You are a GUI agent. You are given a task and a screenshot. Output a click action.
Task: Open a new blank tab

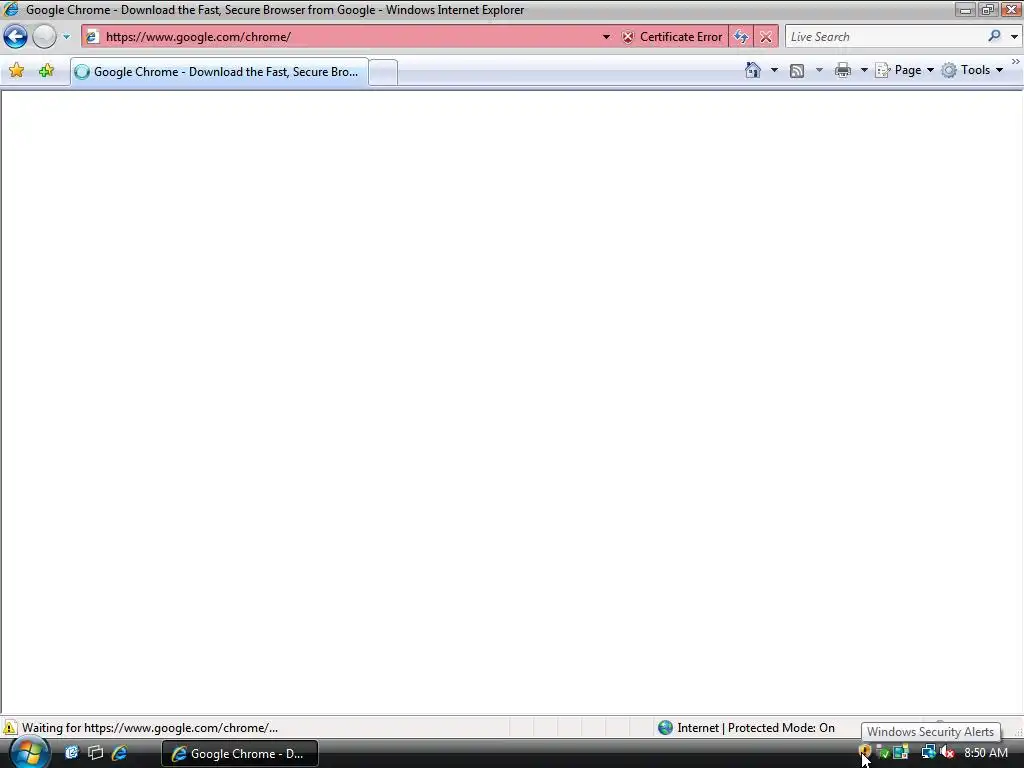coord(383,72)
